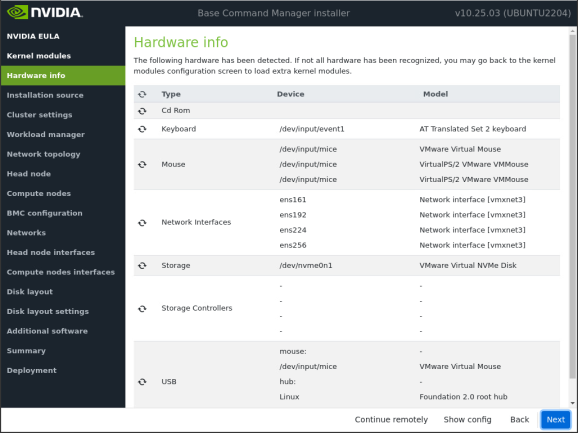Click the Device column header
This screenshot has width=578, height=433.
coord(290,94)
